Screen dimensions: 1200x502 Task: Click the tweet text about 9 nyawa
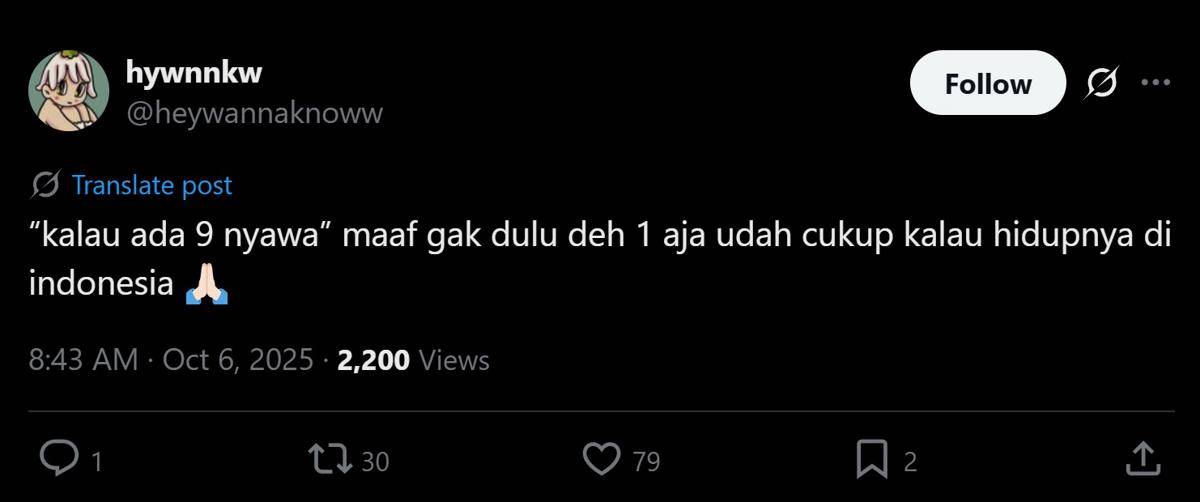pos(600,262)
